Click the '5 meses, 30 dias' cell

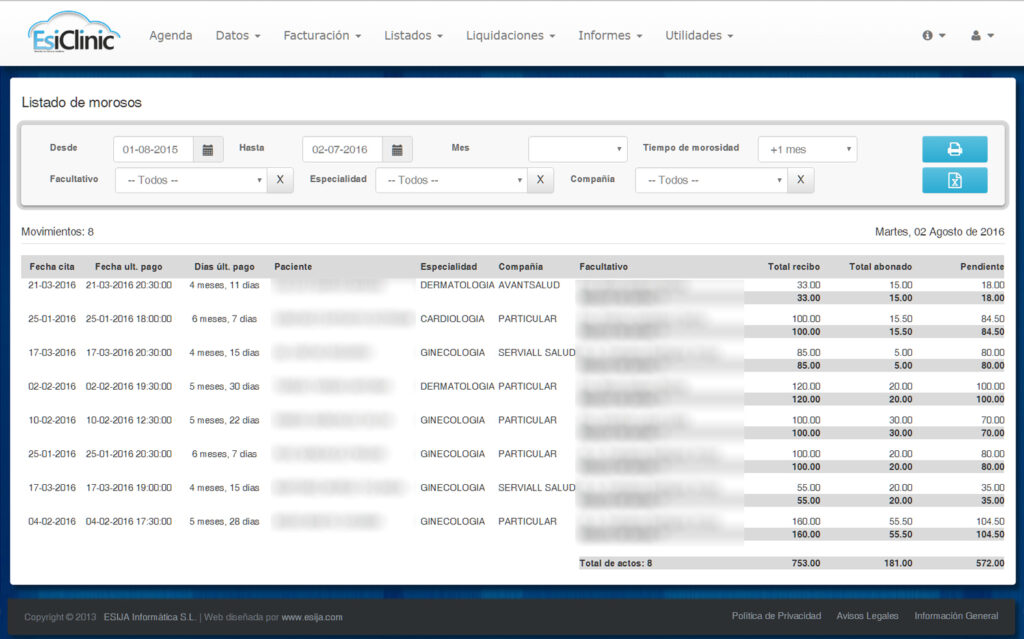(224, 386)
